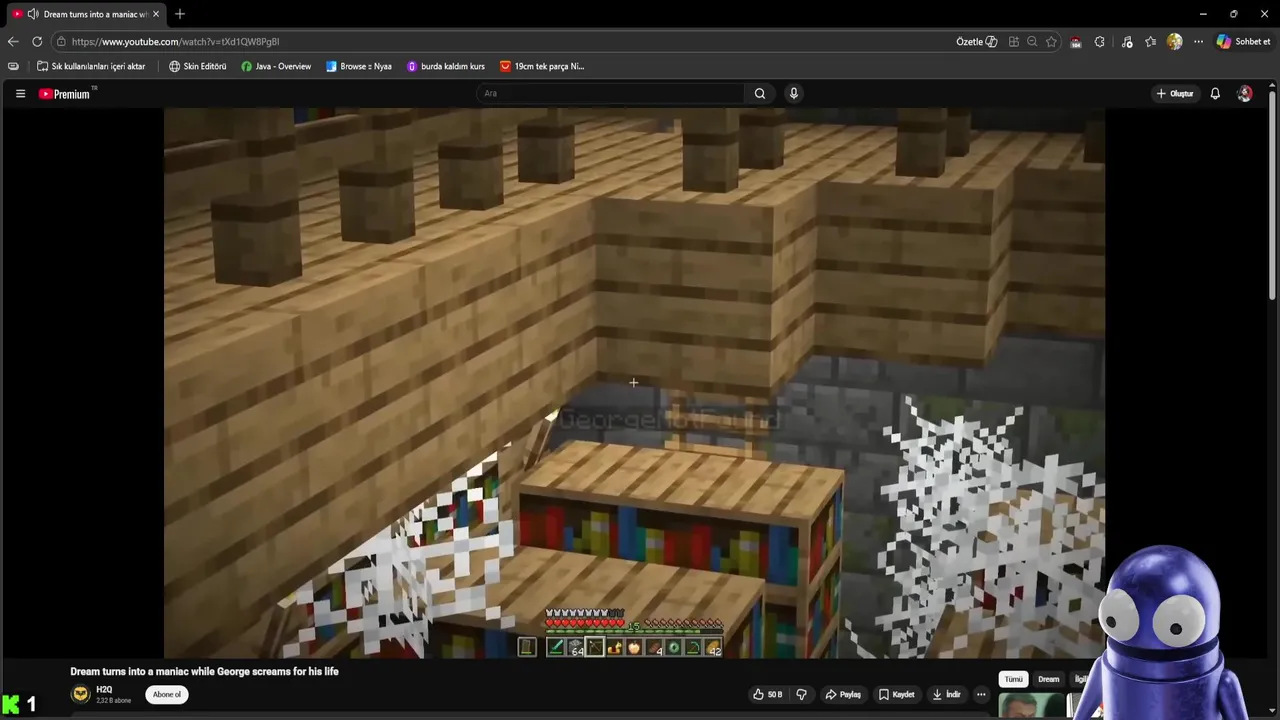Click Özetle summarize button in address bar

pyautogui.click(x=977, y=42)
